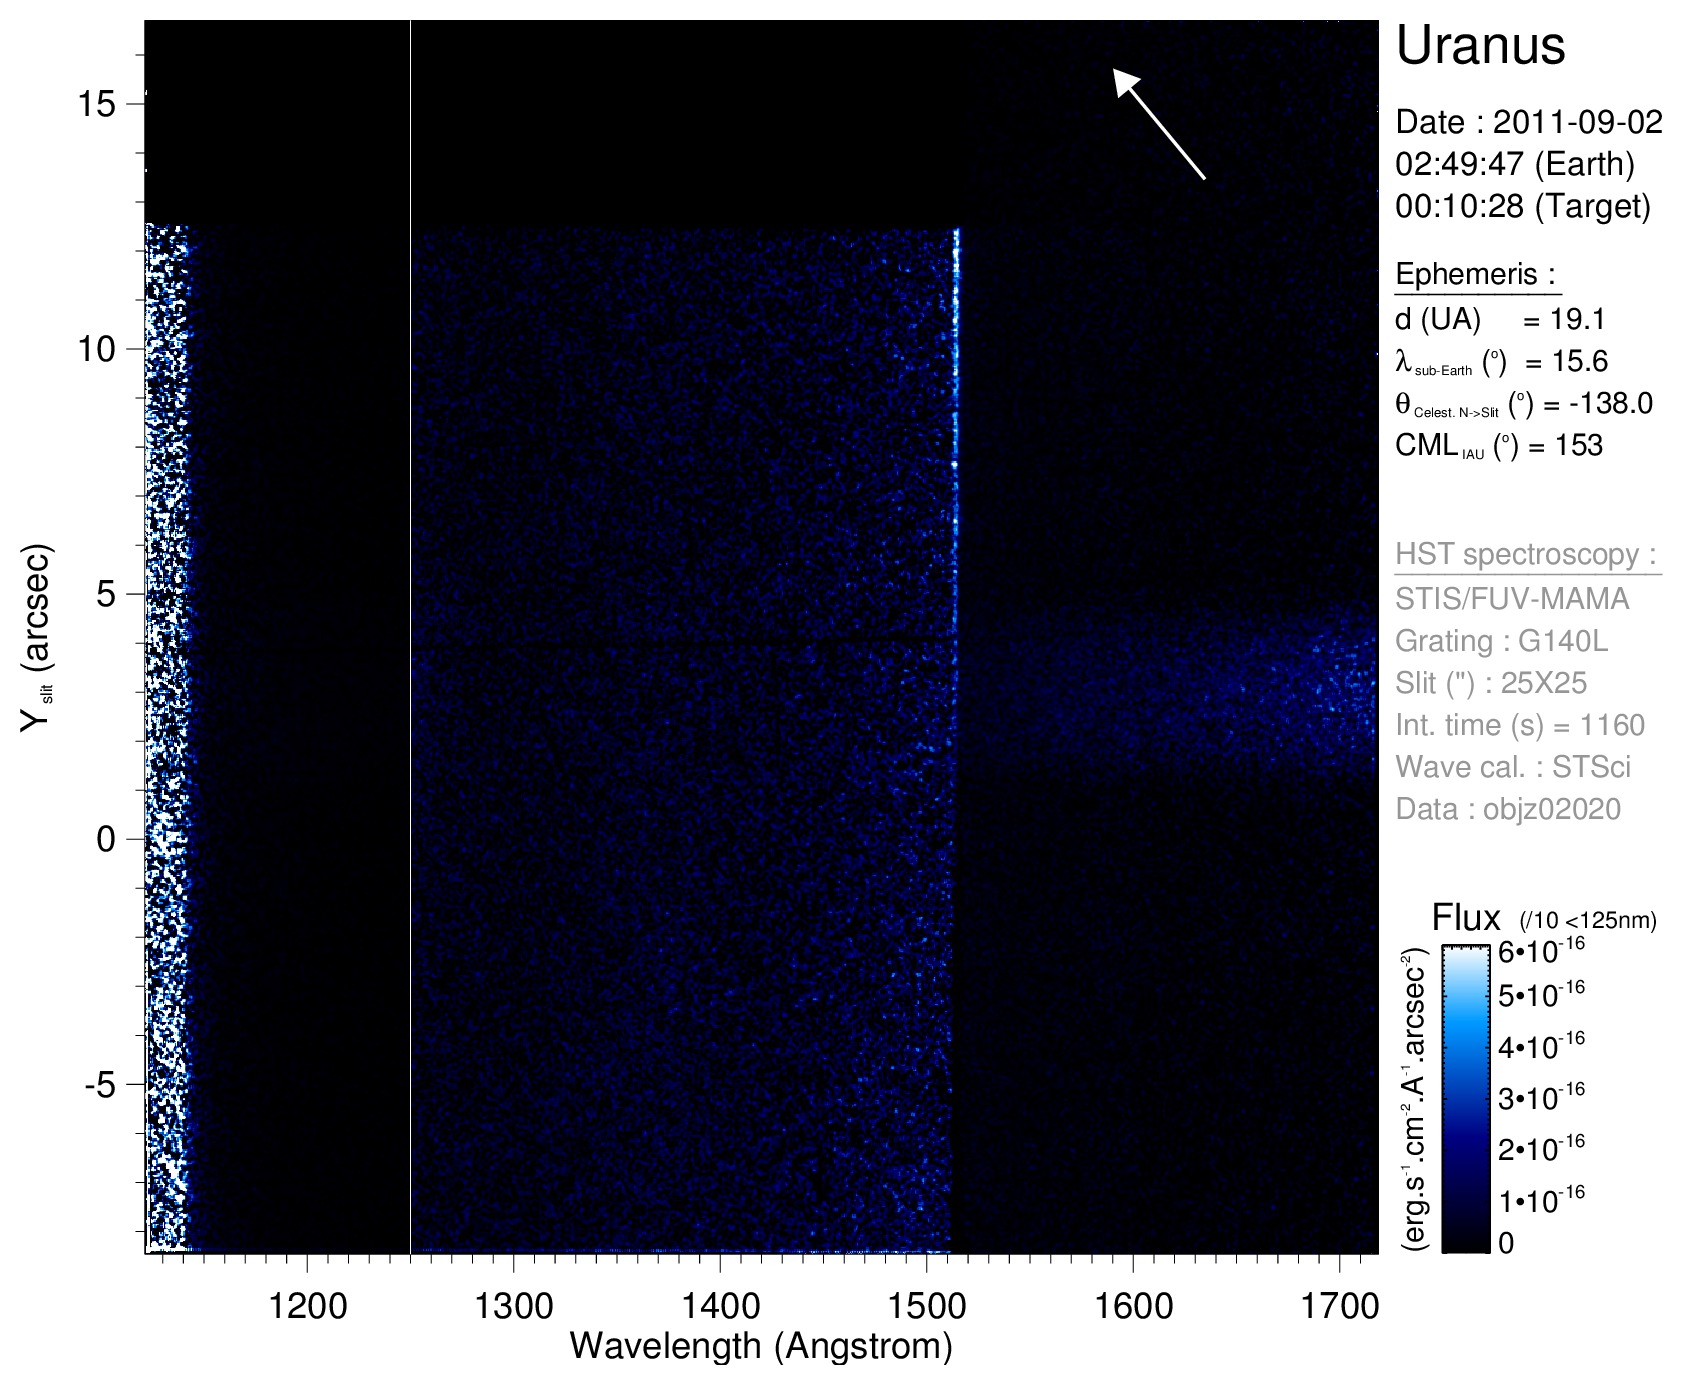This screenshot has width=1683, height=1385.
Task: Click the Uranus title text
Action: point(1479,46)
